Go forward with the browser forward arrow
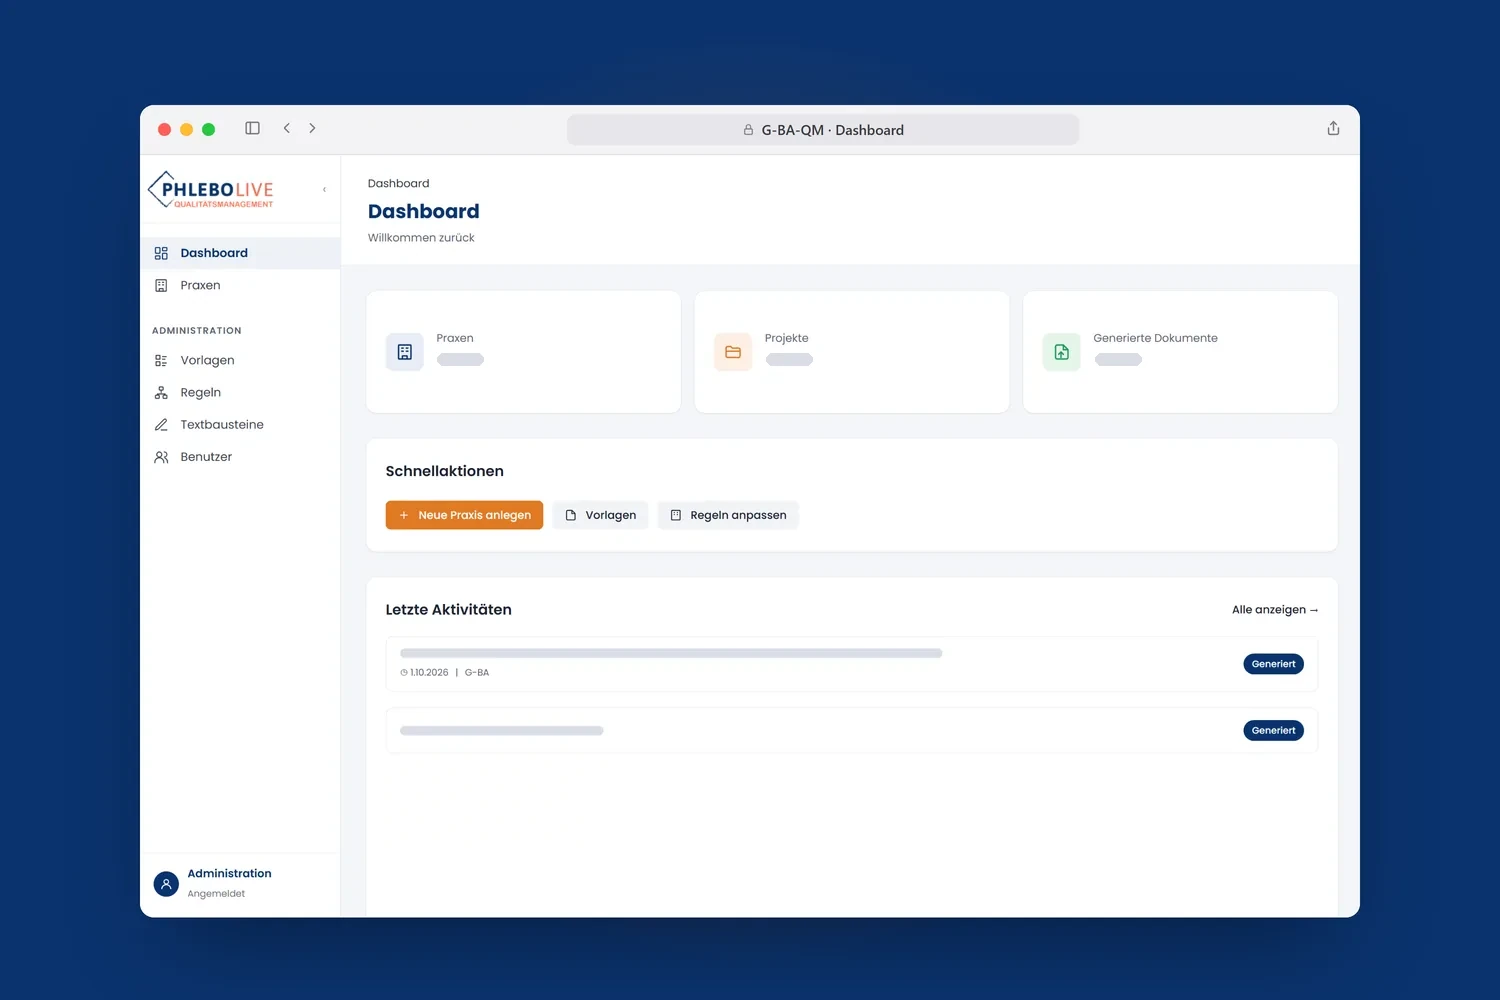 (x=312, y=128)
